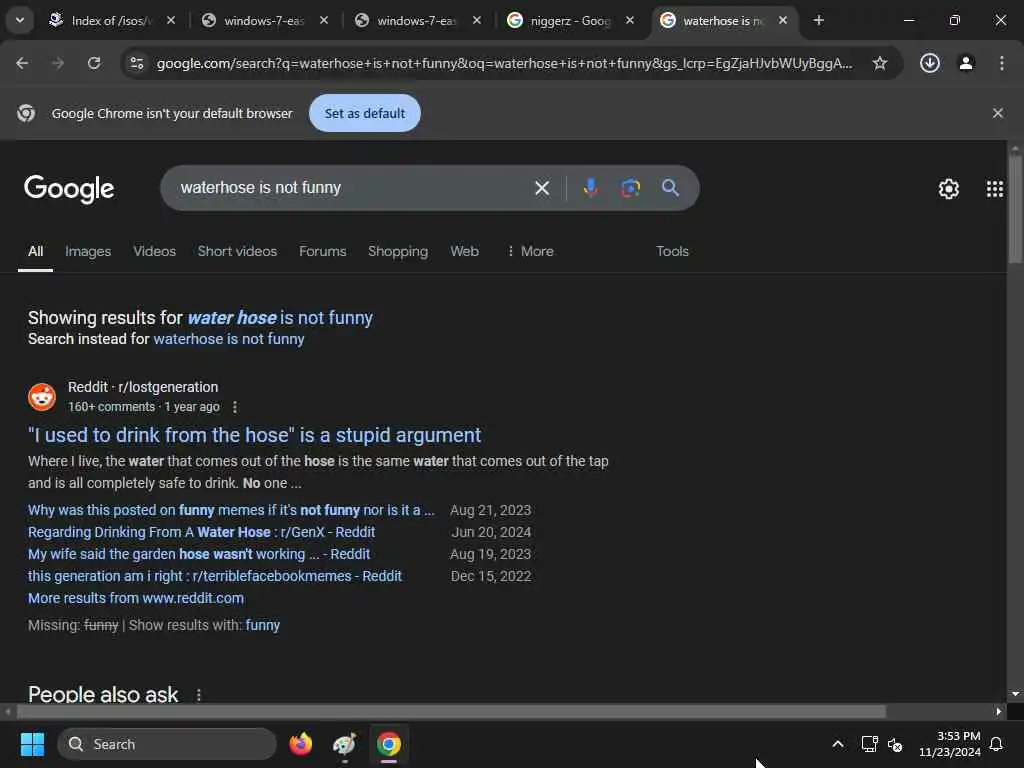
Task: Click the browser back arrow
Action: pos(22,63)
